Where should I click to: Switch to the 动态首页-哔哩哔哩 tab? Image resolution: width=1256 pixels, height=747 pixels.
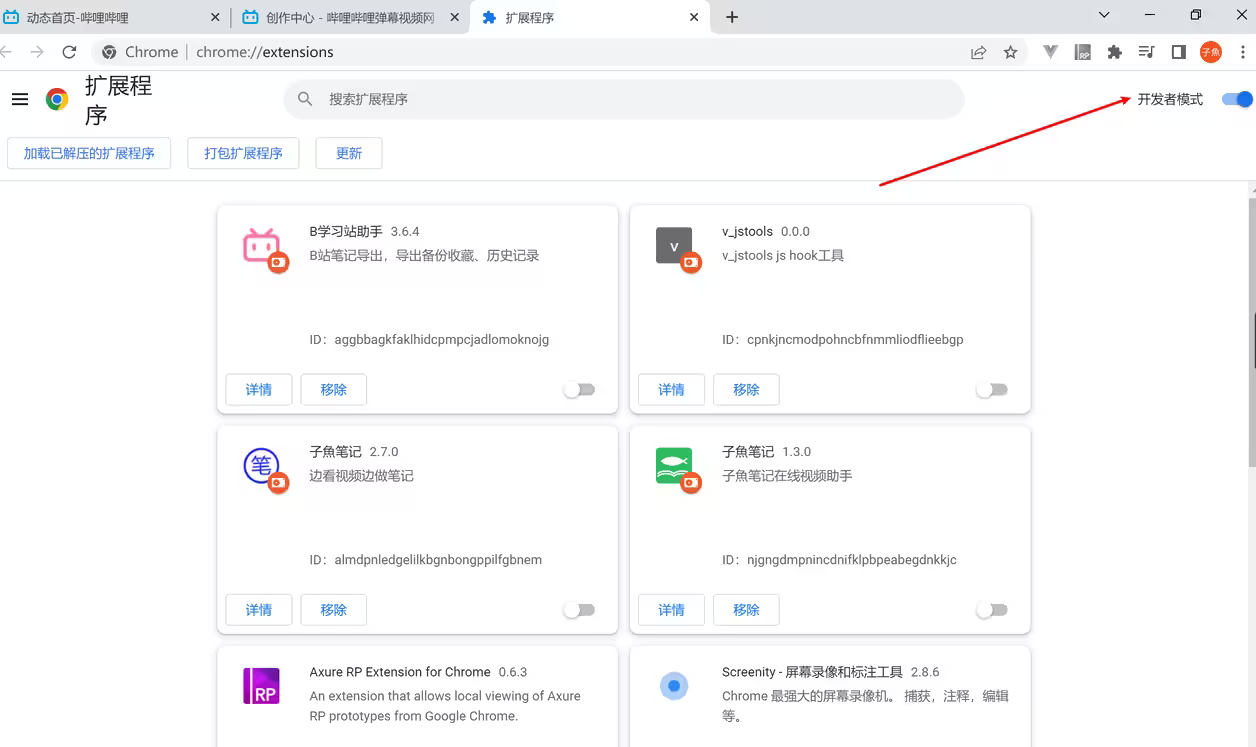coord(115,17)
